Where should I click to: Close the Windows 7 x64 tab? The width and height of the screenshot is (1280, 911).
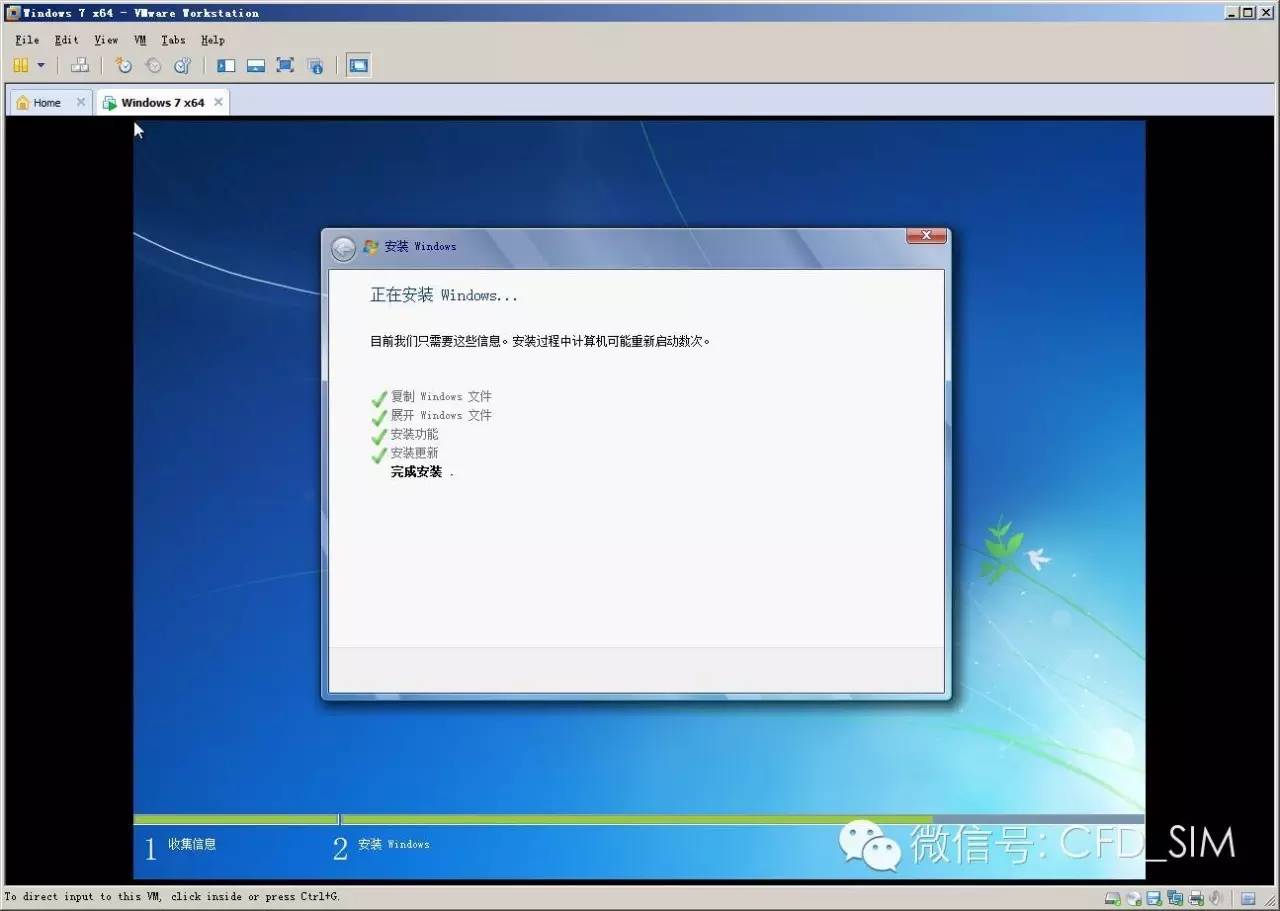point(218,102)
